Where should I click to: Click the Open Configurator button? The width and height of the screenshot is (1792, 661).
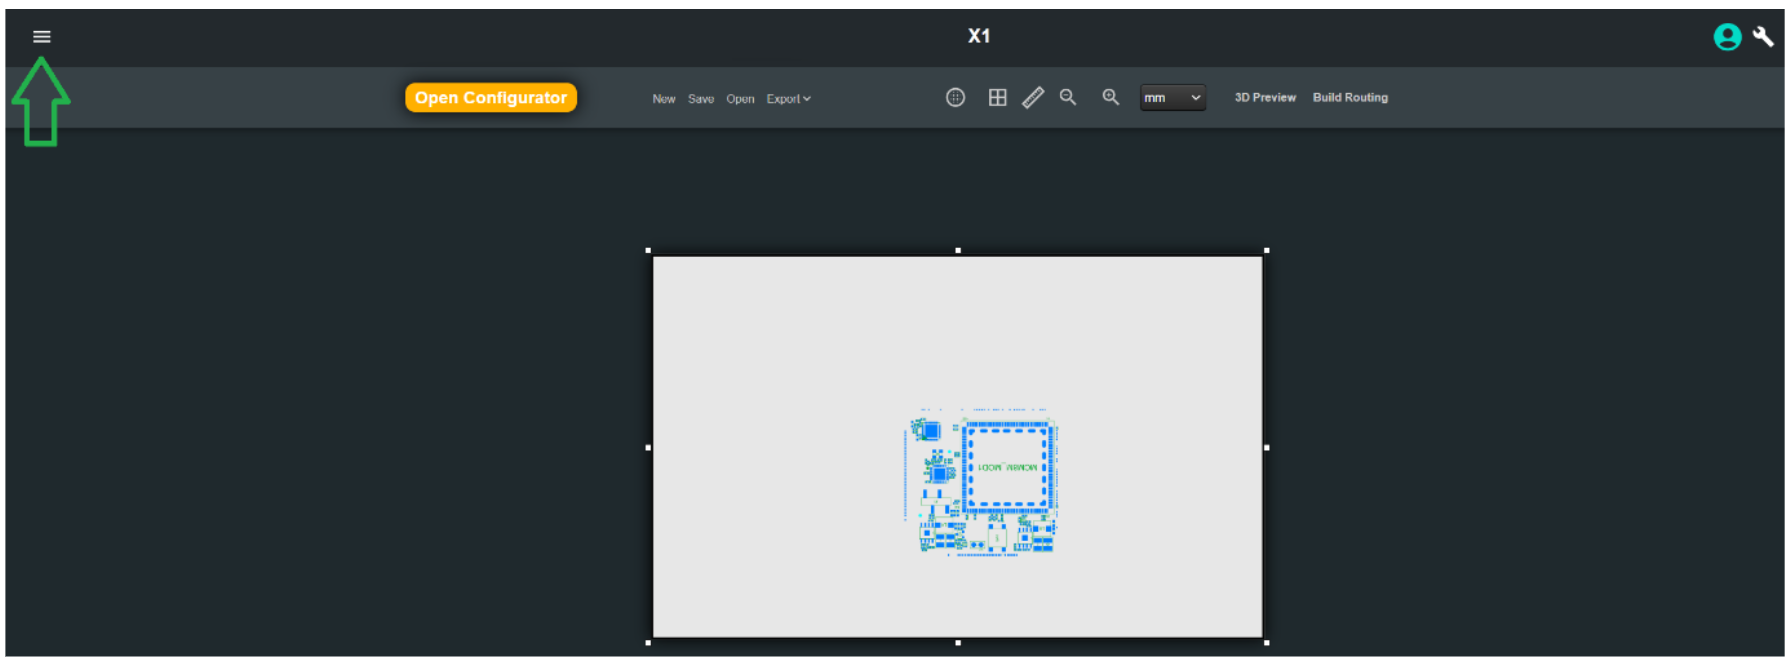tap(491, 98)
